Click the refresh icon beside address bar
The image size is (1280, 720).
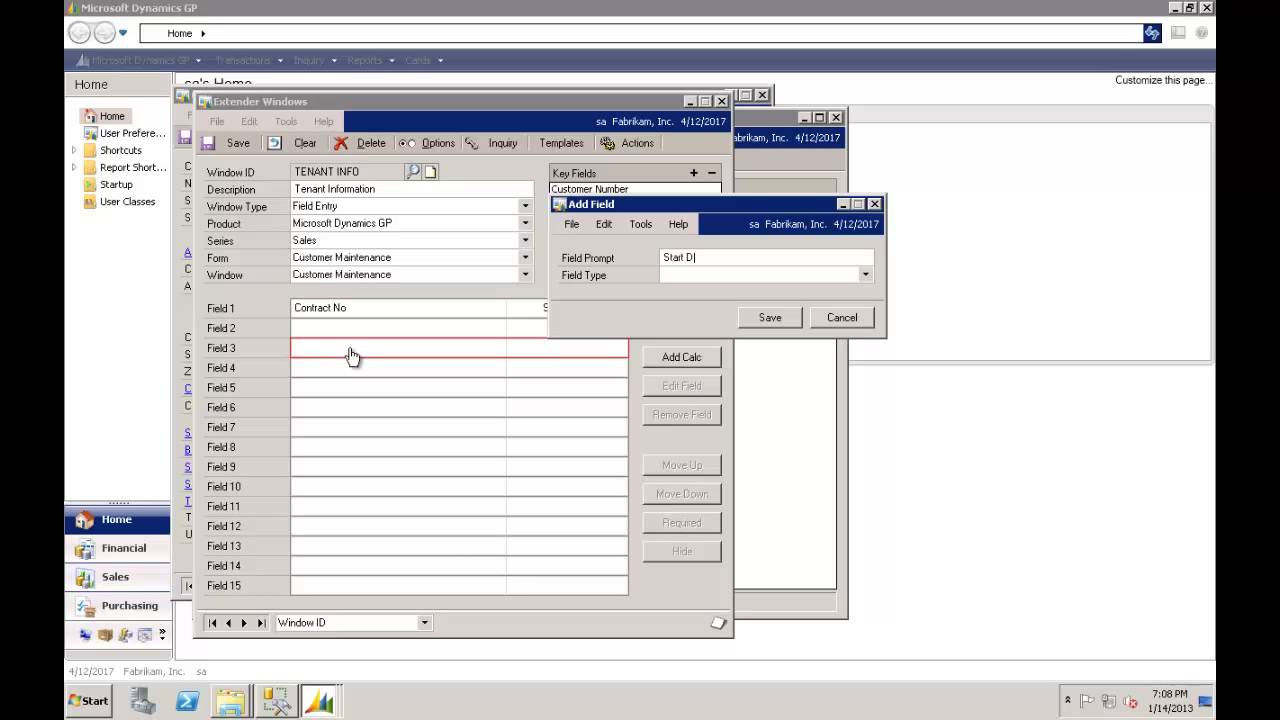1152,33
